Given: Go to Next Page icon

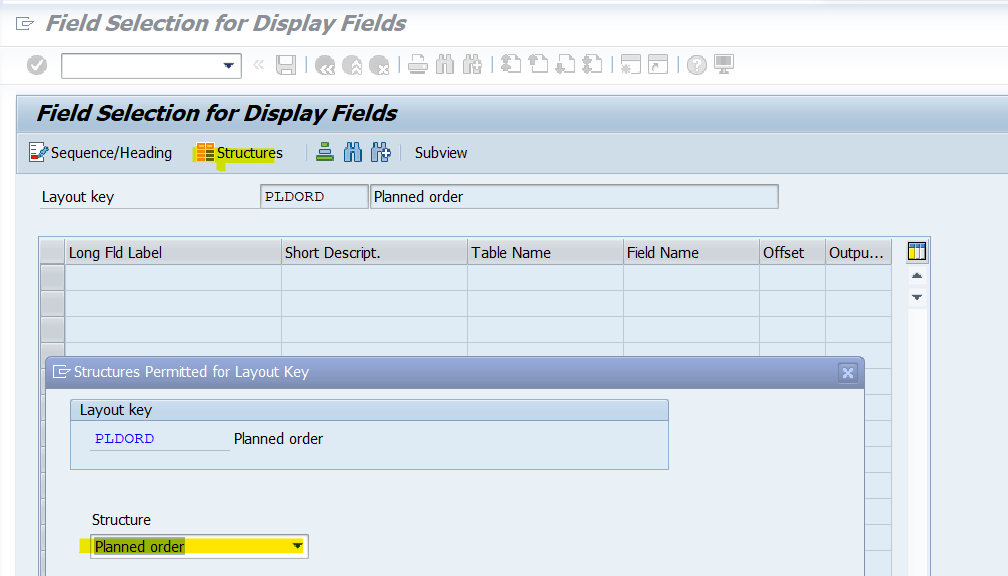Looking at the screenshot, I should click(565, 64).
